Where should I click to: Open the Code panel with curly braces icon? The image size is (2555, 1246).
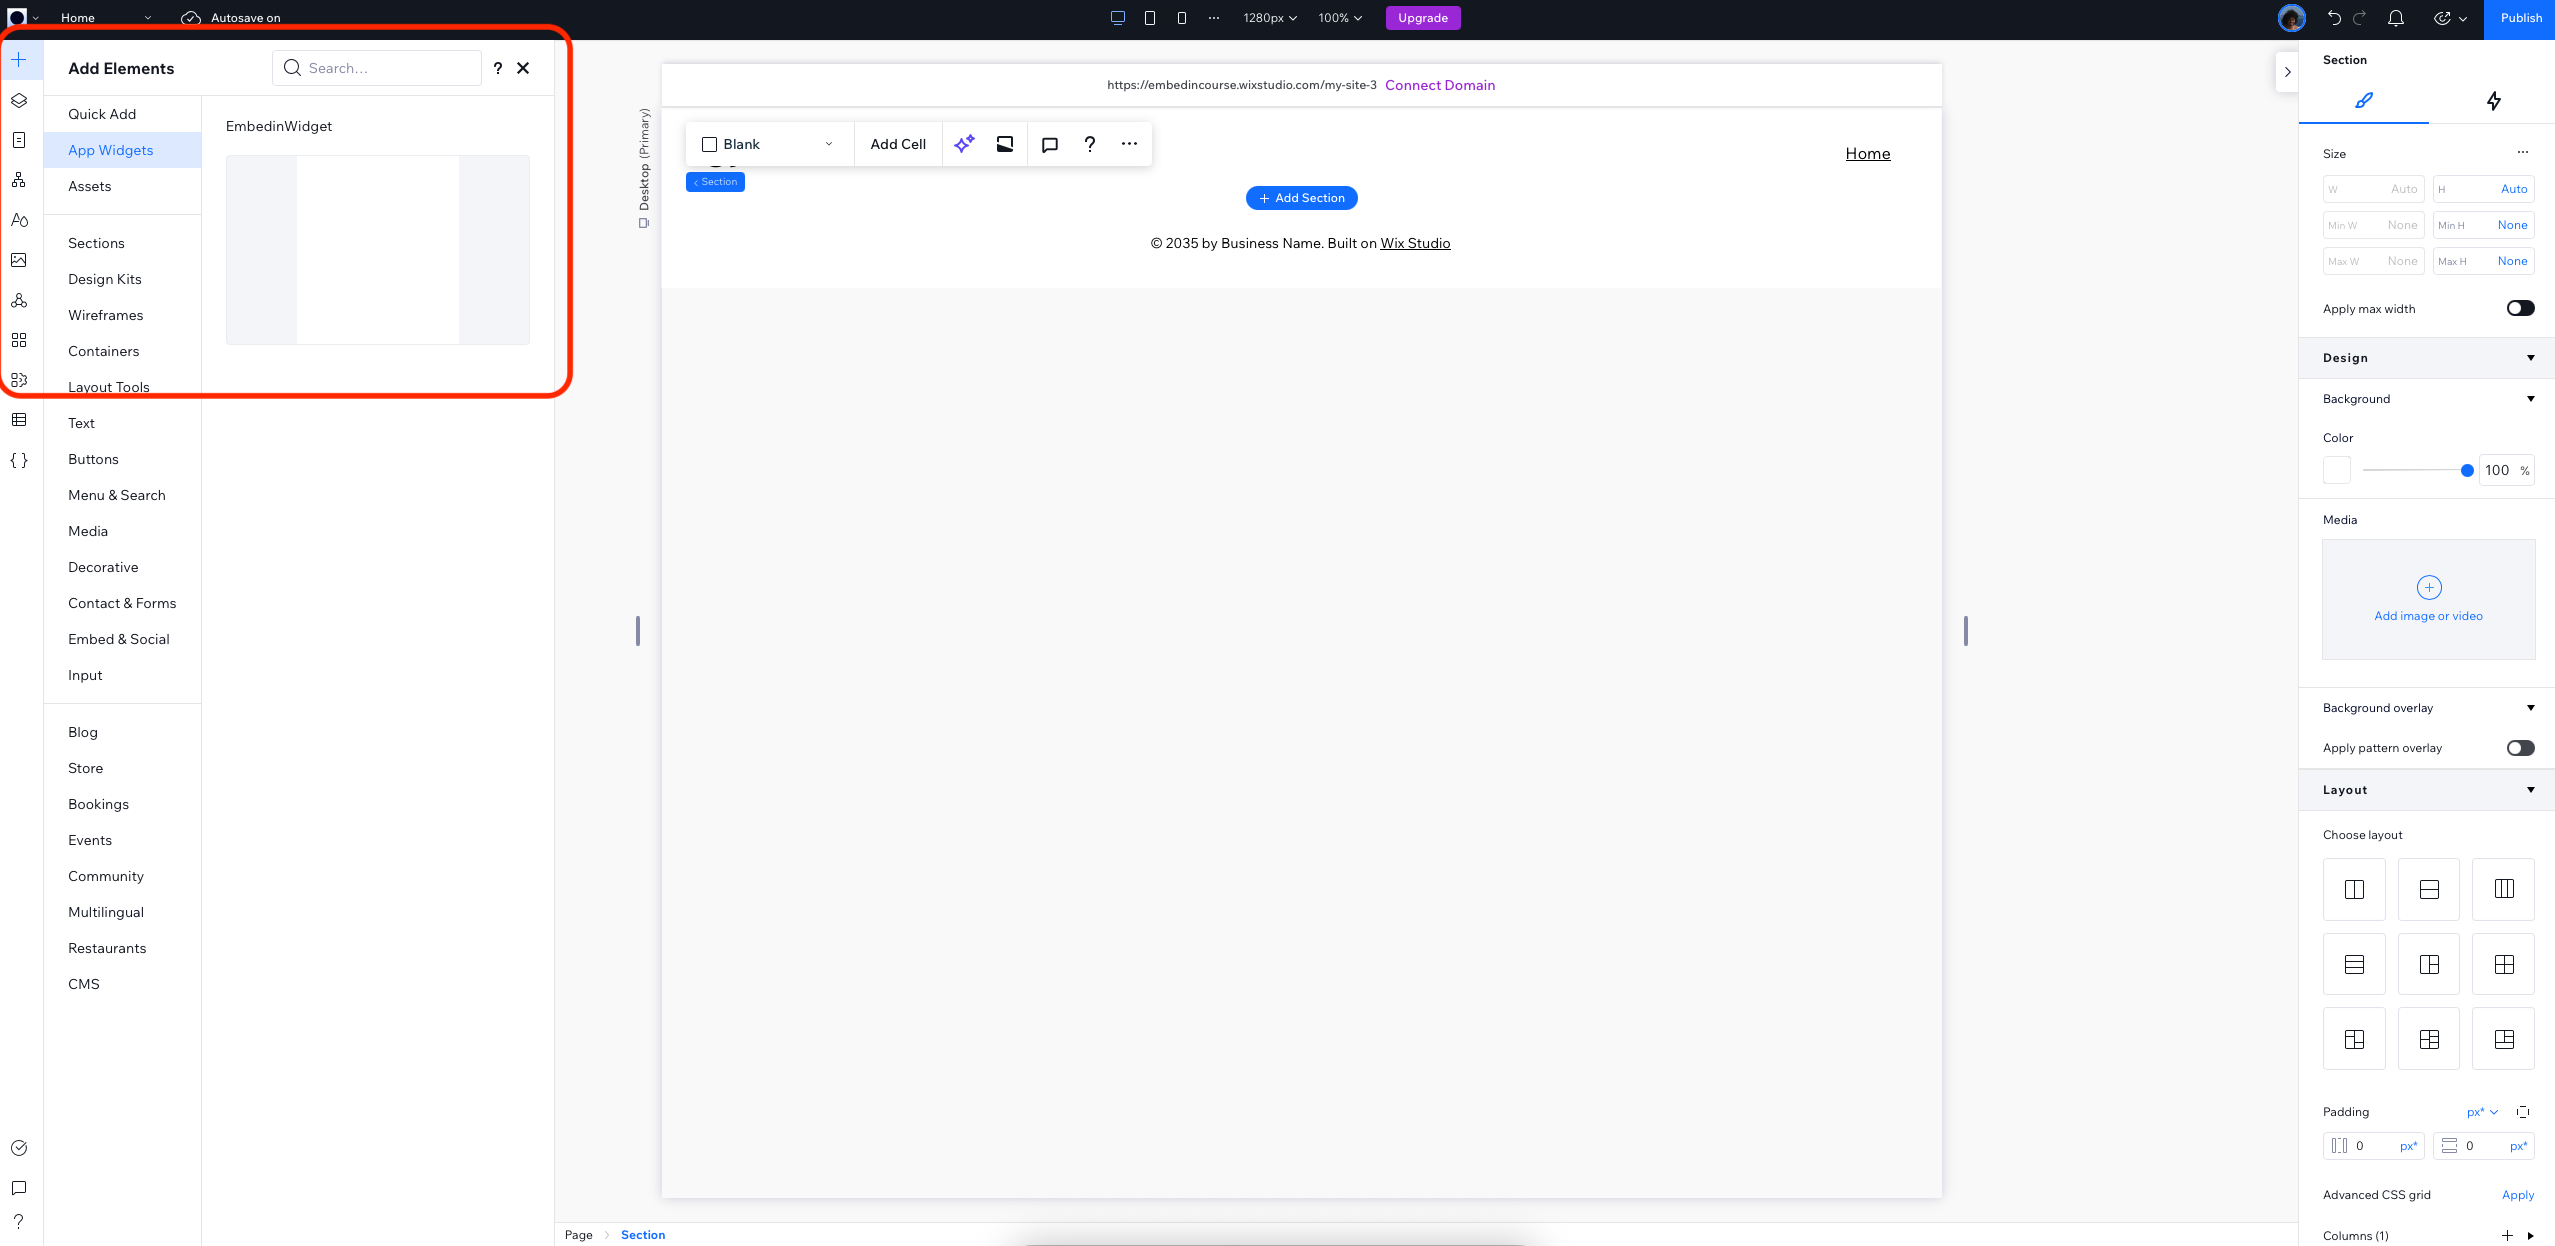point(19,460)
